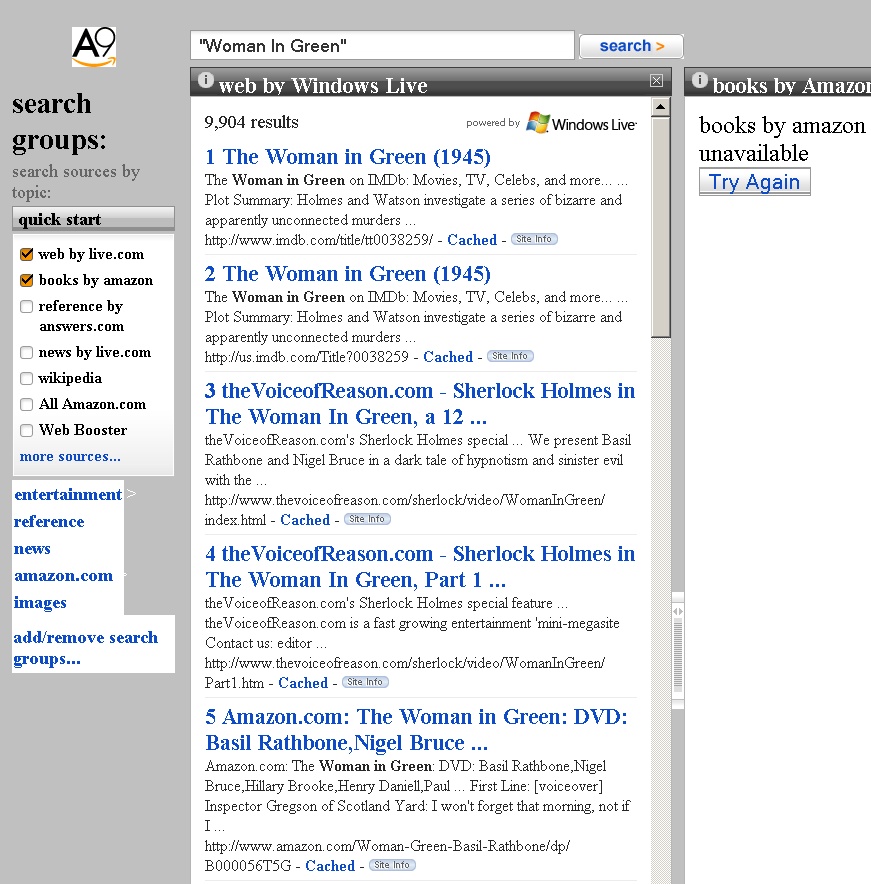Enable news by live.com source
This screenshot has height=884, width=871.
pyautogui.click(x=26, y=352)
